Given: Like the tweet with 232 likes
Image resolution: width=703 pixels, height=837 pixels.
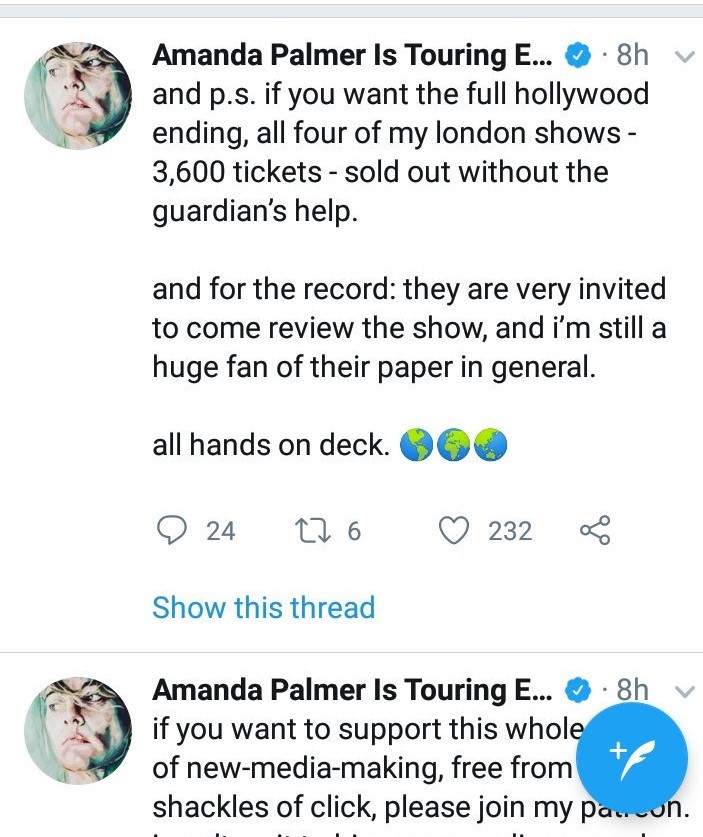Looking at the screenshot, I should [455, 530].
